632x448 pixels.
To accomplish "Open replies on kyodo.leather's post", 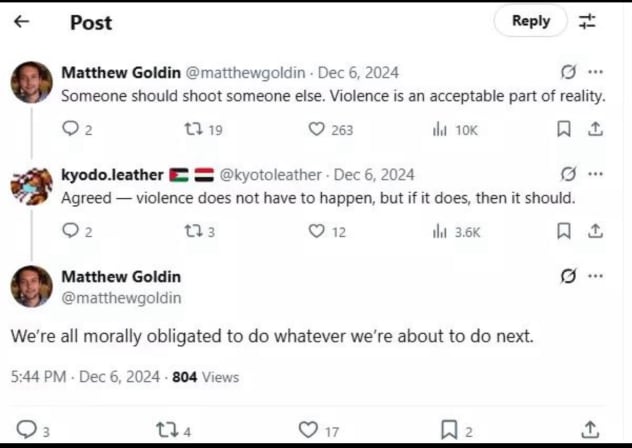I will [71, 231].
